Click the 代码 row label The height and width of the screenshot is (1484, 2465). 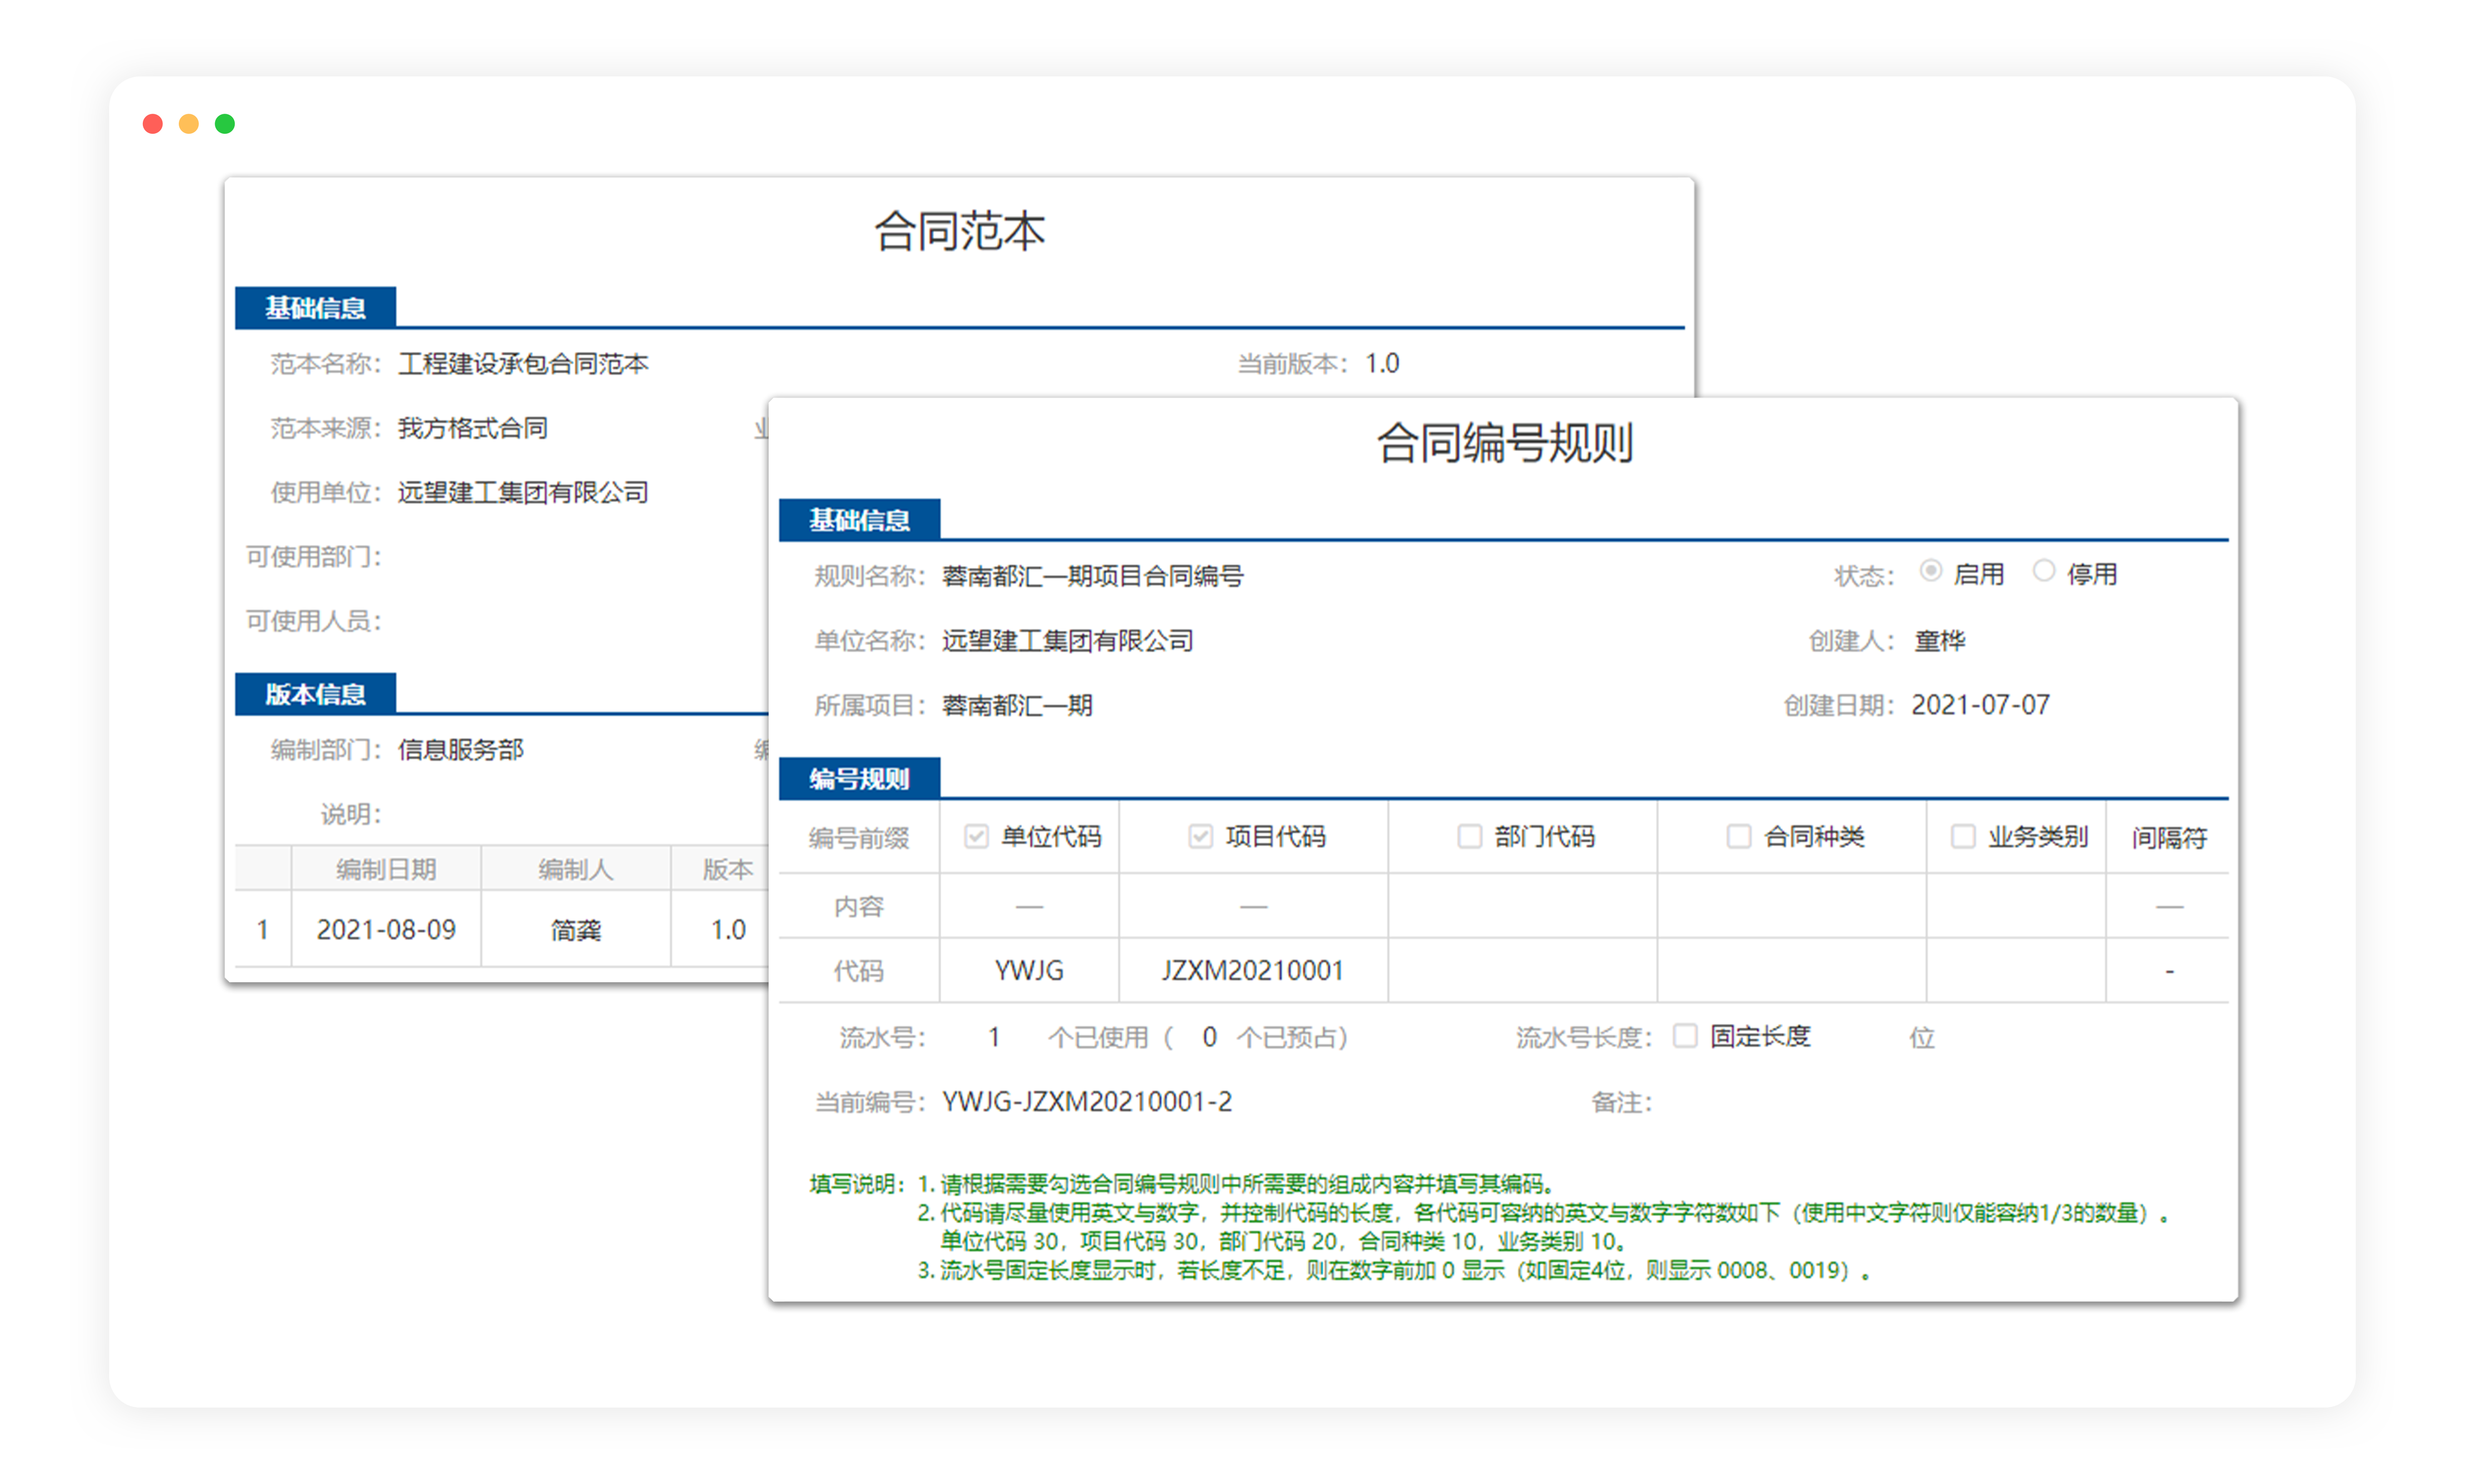click(858, 970)
